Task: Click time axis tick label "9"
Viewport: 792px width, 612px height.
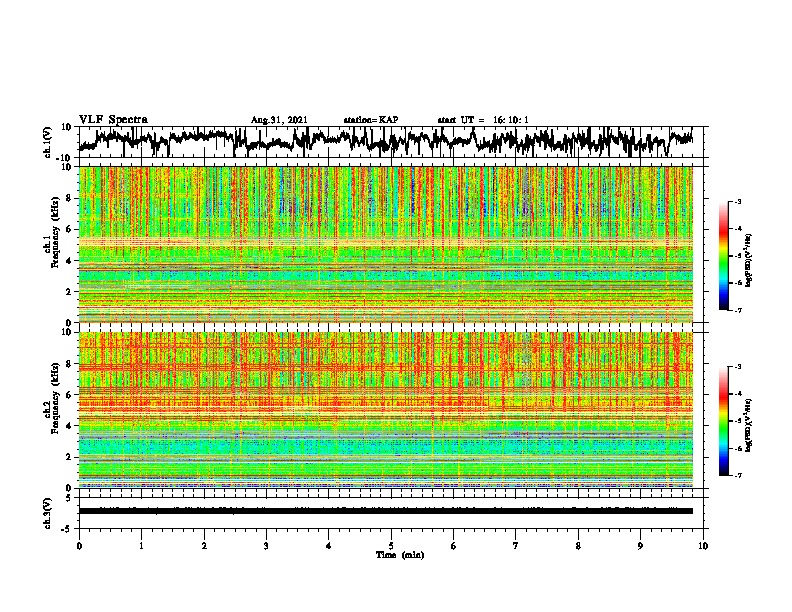Action: point(640,546)
